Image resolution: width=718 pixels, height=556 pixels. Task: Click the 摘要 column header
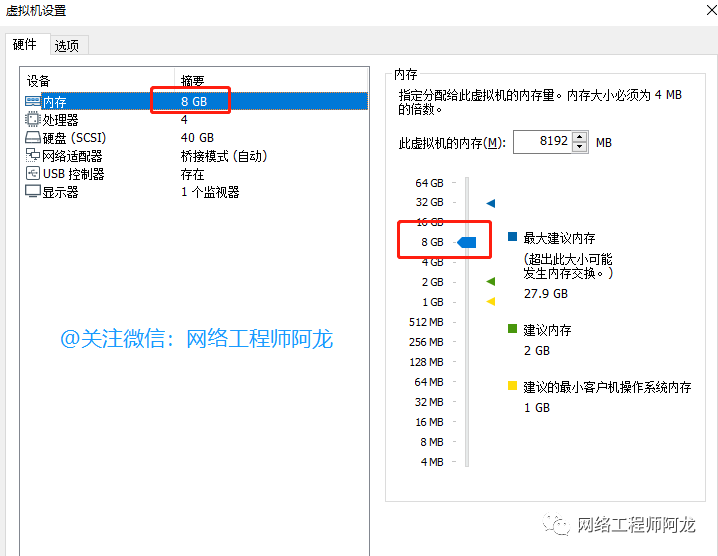pos(192,81)
